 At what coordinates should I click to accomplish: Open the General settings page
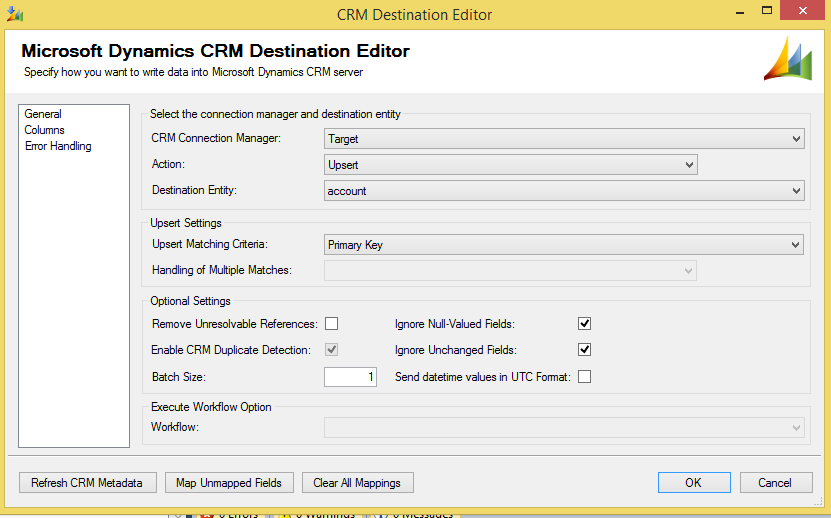43,114
